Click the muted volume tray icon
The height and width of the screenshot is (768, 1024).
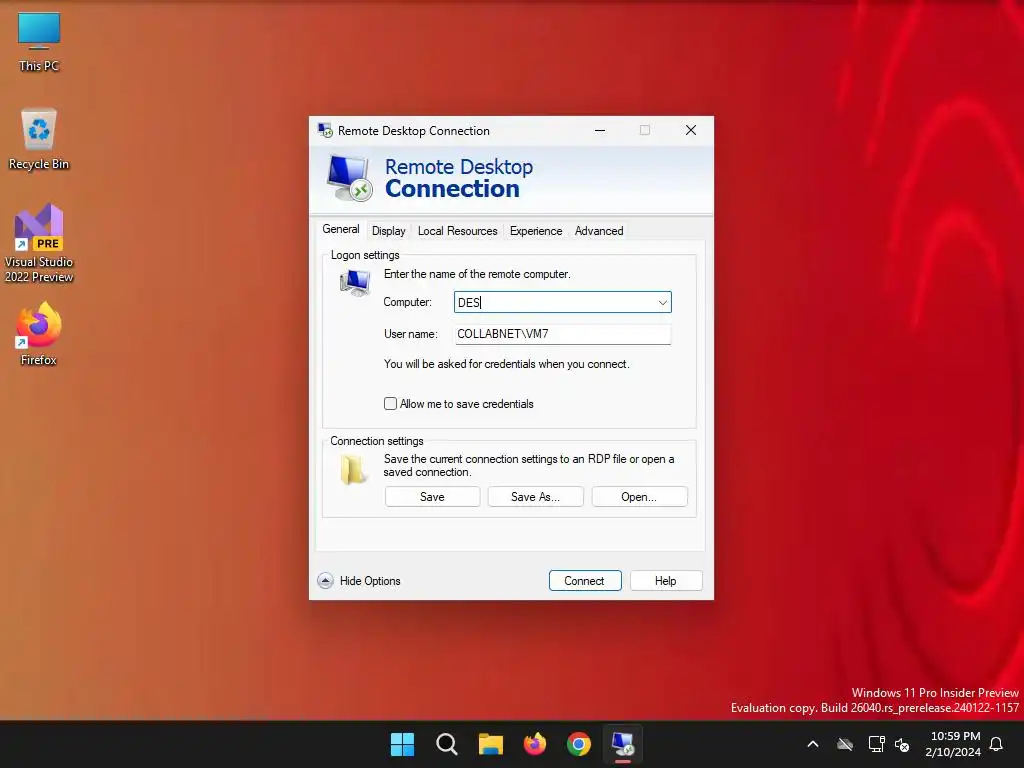(903, 744)
